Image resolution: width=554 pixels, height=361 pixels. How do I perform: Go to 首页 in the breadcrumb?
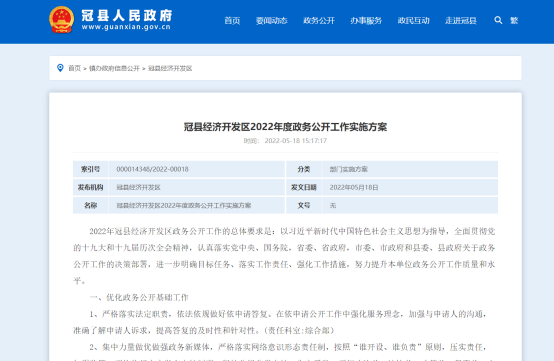[75, 68]
